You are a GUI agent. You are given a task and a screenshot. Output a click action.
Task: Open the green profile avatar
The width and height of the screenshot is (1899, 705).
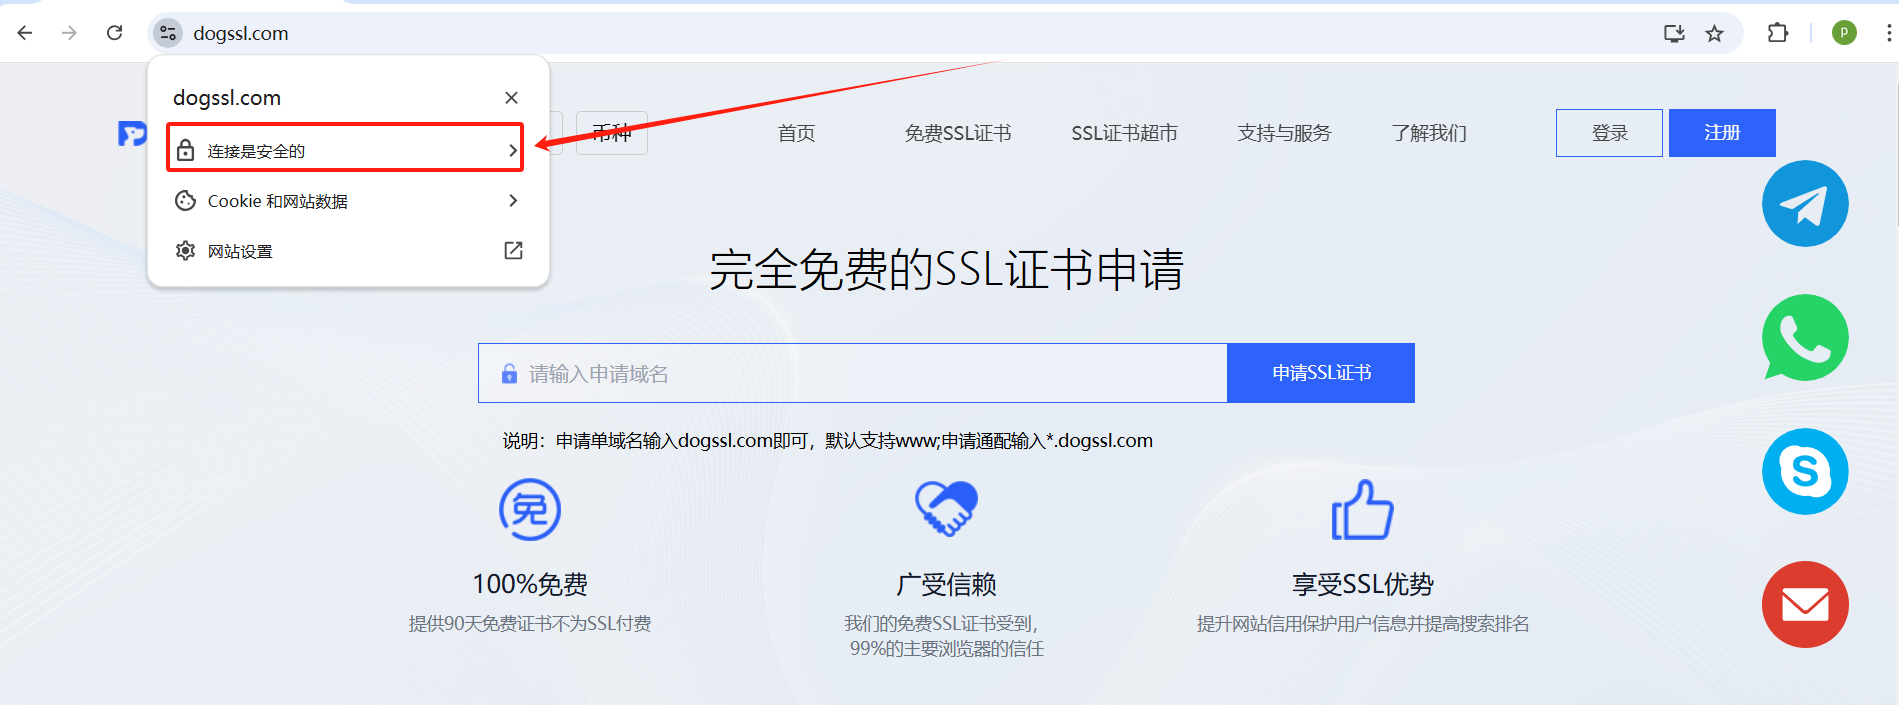1844,33
